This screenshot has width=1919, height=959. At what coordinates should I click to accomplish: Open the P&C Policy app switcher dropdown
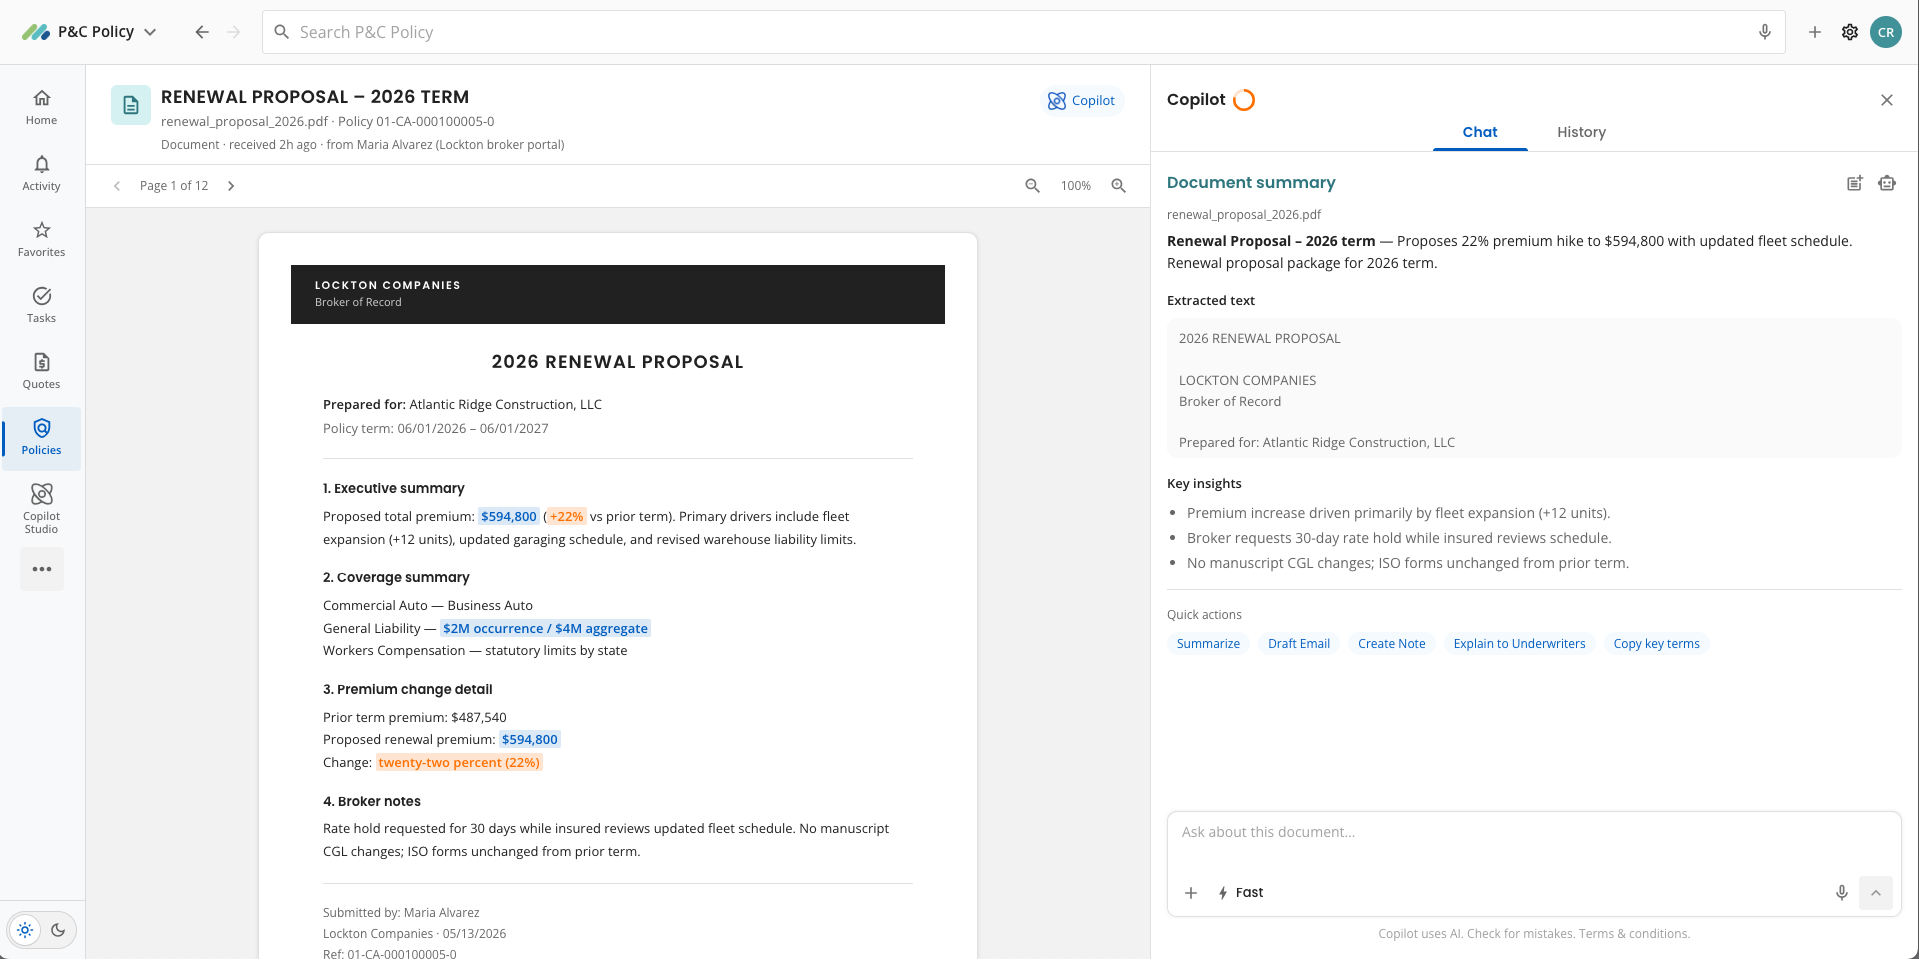click(90, 32)
